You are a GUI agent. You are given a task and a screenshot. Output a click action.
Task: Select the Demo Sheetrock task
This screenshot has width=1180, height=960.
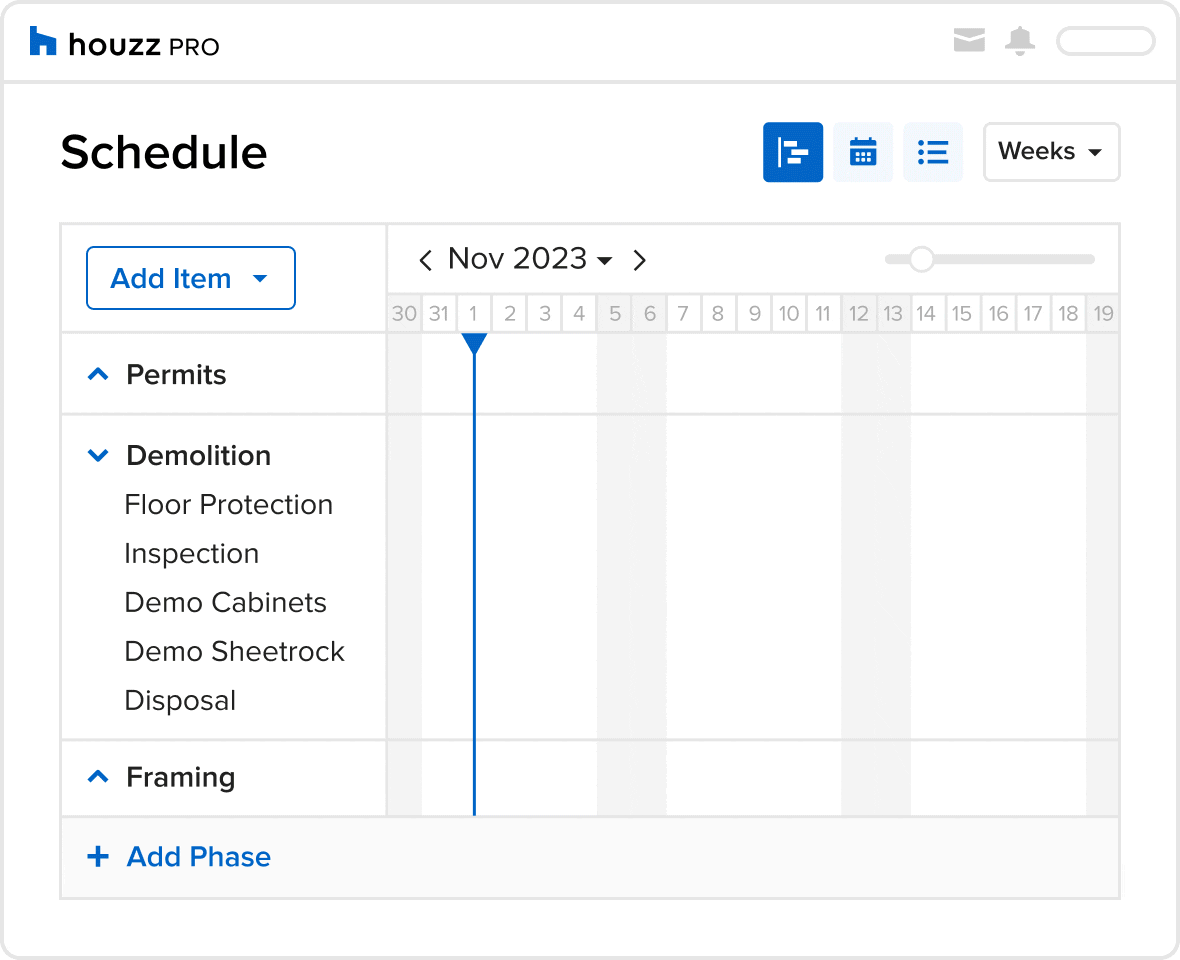(234, 651)
